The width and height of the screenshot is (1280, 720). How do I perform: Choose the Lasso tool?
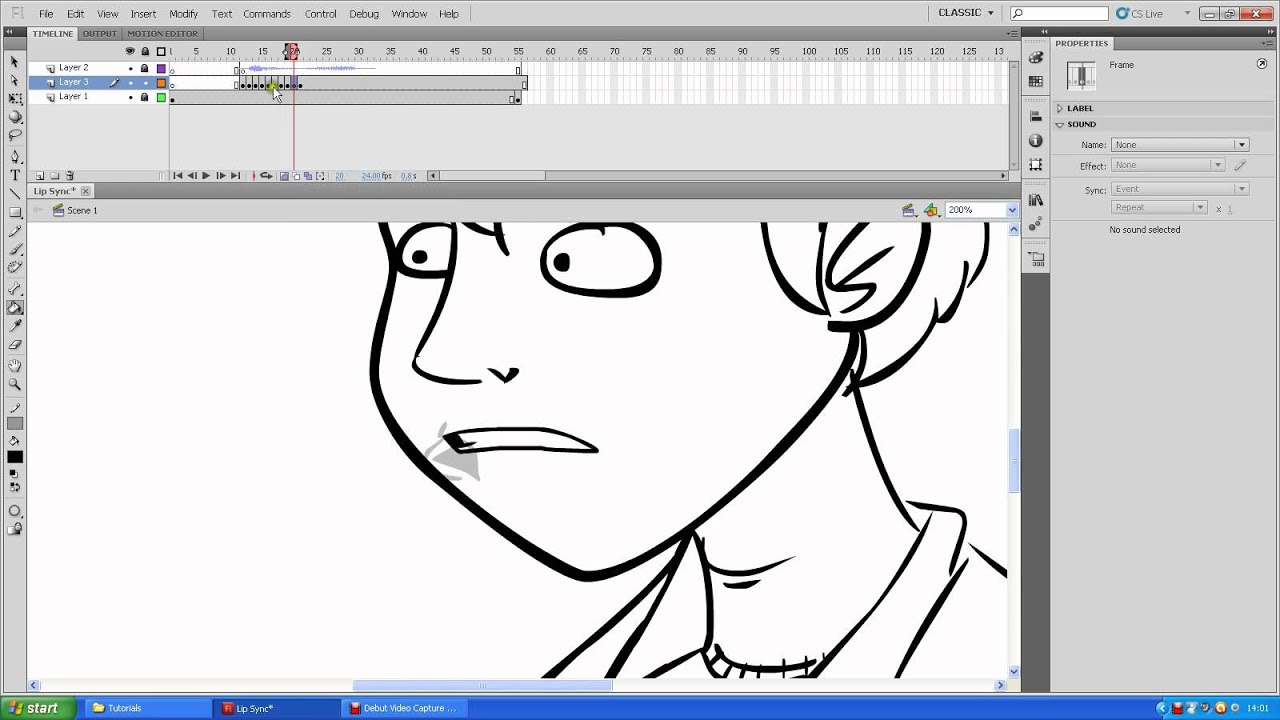click(x=15, y=135)
